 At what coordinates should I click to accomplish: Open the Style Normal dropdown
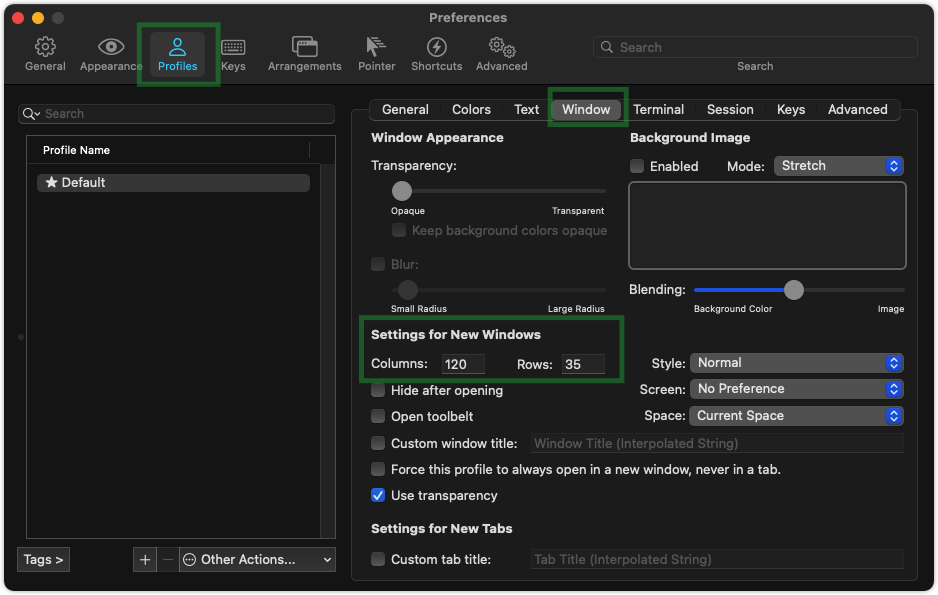[797, 363]
